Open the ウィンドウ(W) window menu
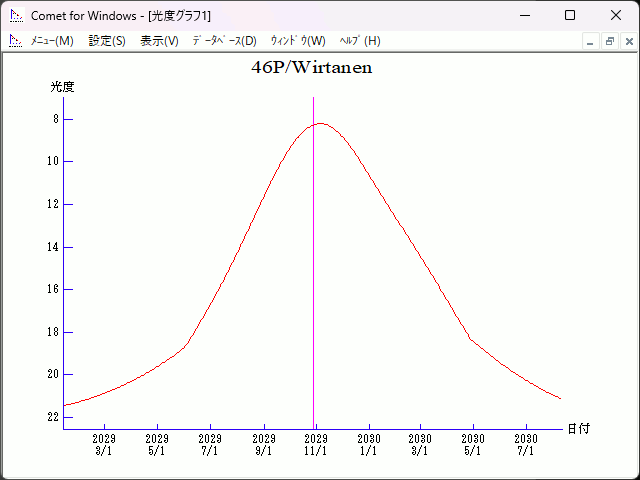The height and width of the screenshot is (480, 640). point(298,41)
